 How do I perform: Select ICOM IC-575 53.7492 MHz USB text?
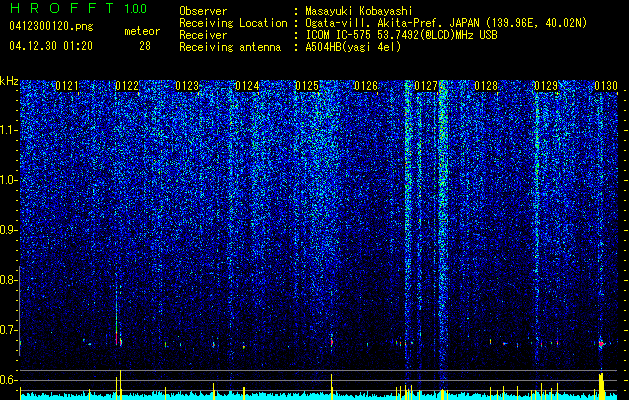(401, 35)
